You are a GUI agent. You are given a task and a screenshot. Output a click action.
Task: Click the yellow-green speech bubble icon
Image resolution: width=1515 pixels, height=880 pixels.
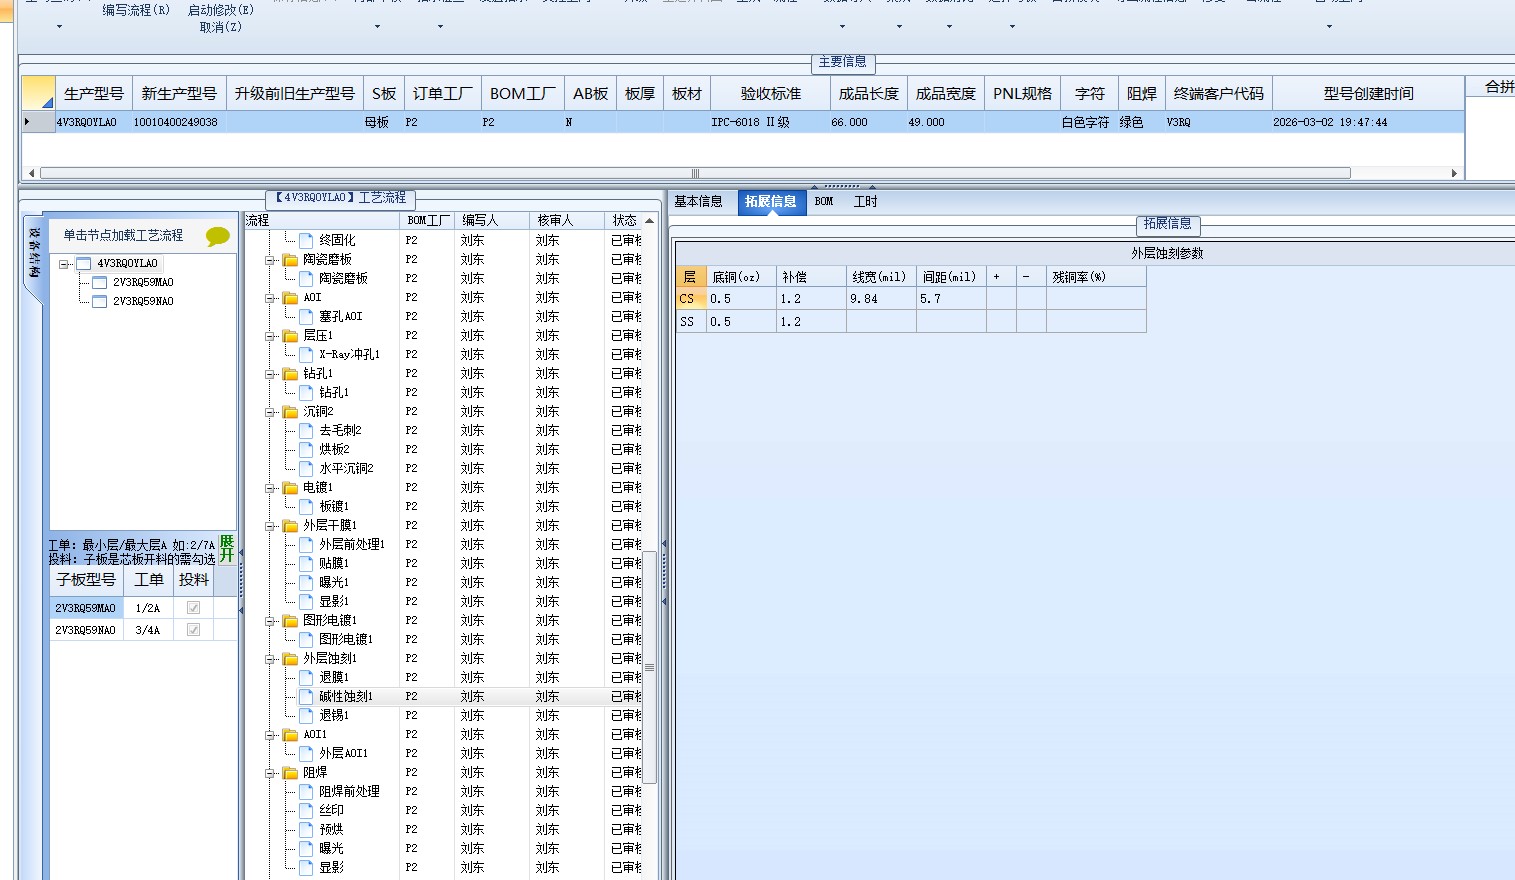pos(217,236)
